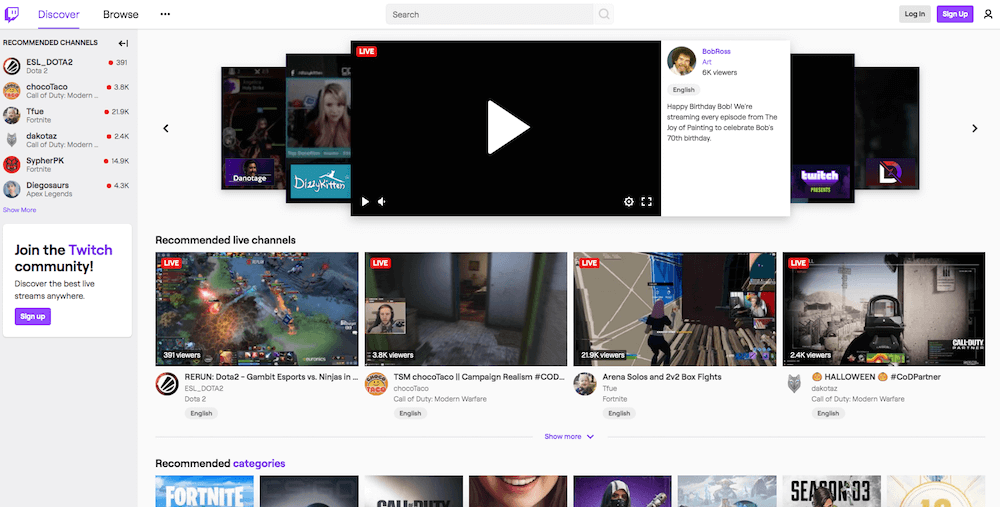The width and height of the screenshot is (1000, 507).
Task: Open Diegosaurs avatar in sidebar
Action: coord(11,189)
